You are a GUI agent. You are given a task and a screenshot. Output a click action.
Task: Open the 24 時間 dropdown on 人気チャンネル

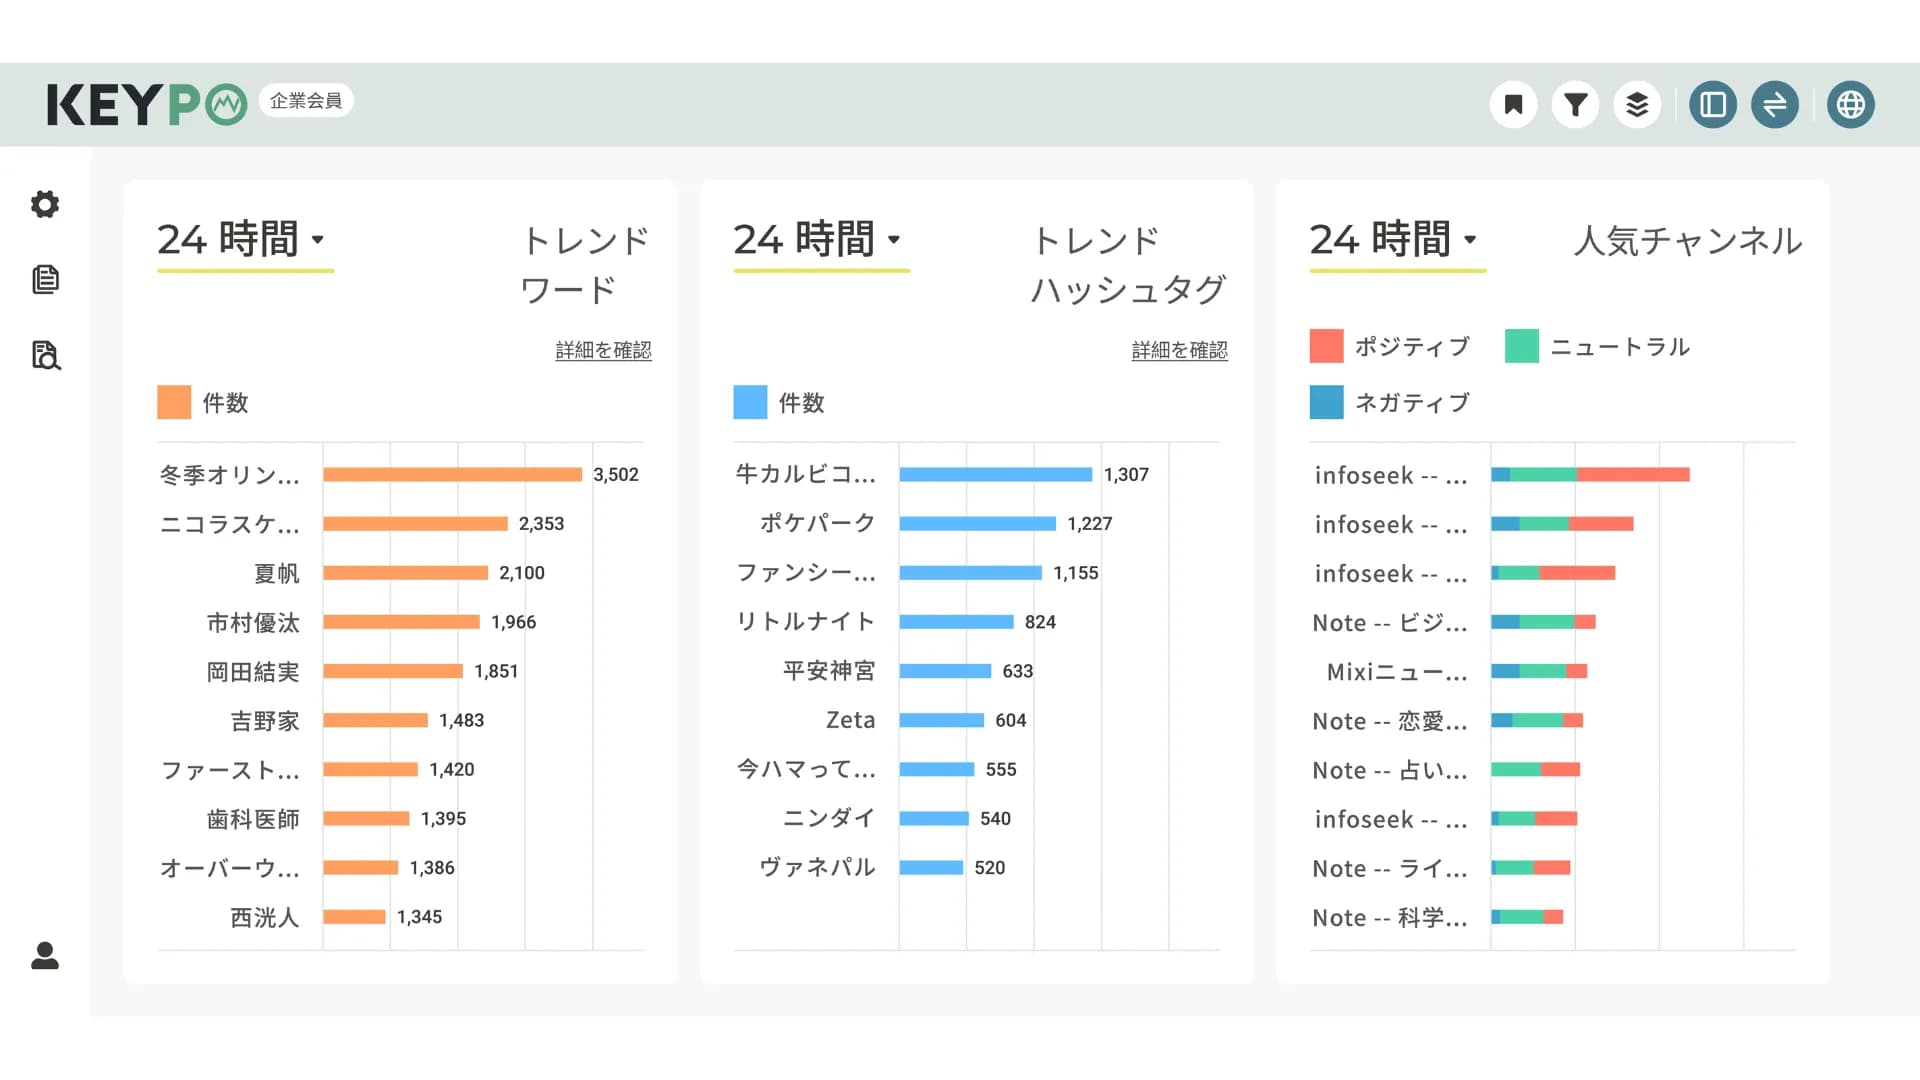(x=1395, y=239)
